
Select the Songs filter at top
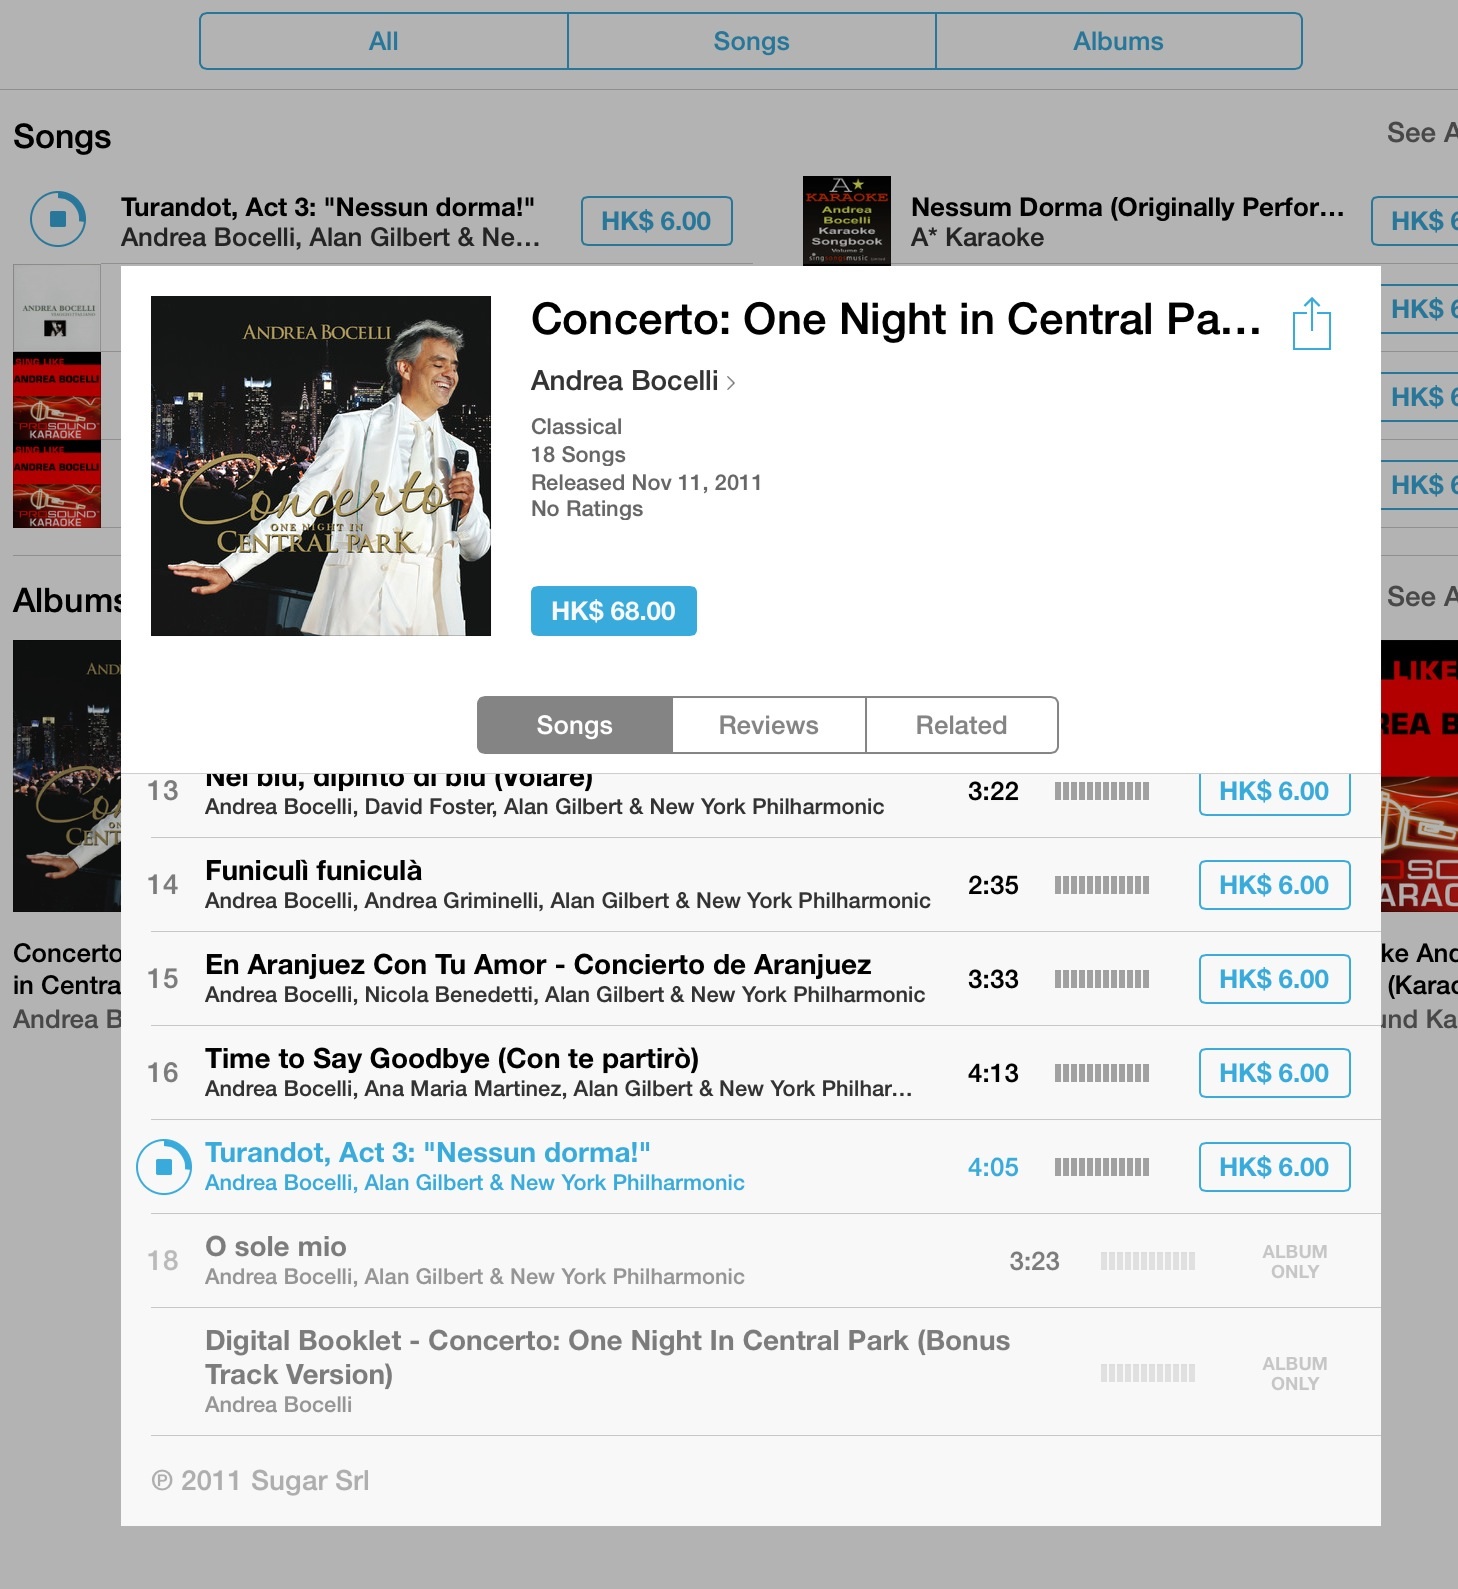pyautogui.click(x=751, y=41)
